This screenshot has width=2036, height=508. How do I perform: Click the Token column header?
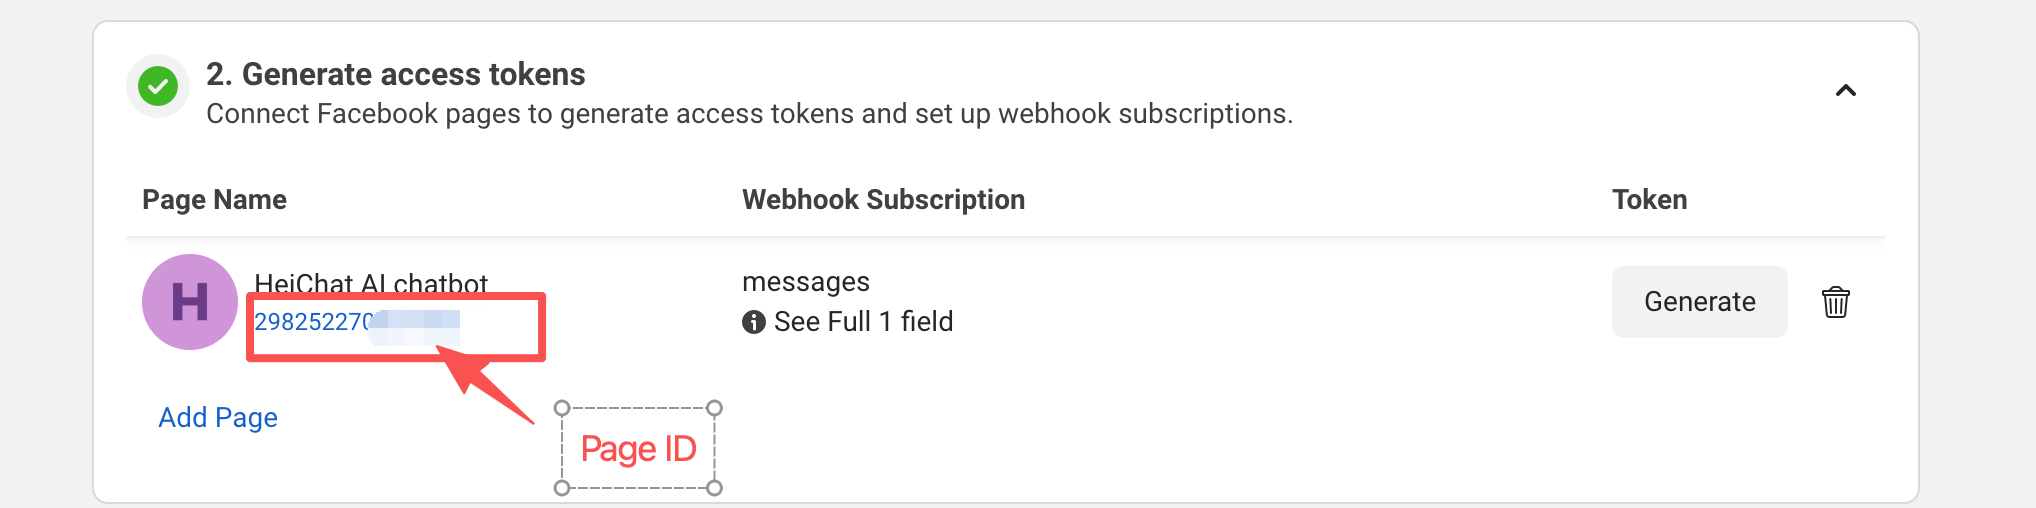coord(1649,200)
